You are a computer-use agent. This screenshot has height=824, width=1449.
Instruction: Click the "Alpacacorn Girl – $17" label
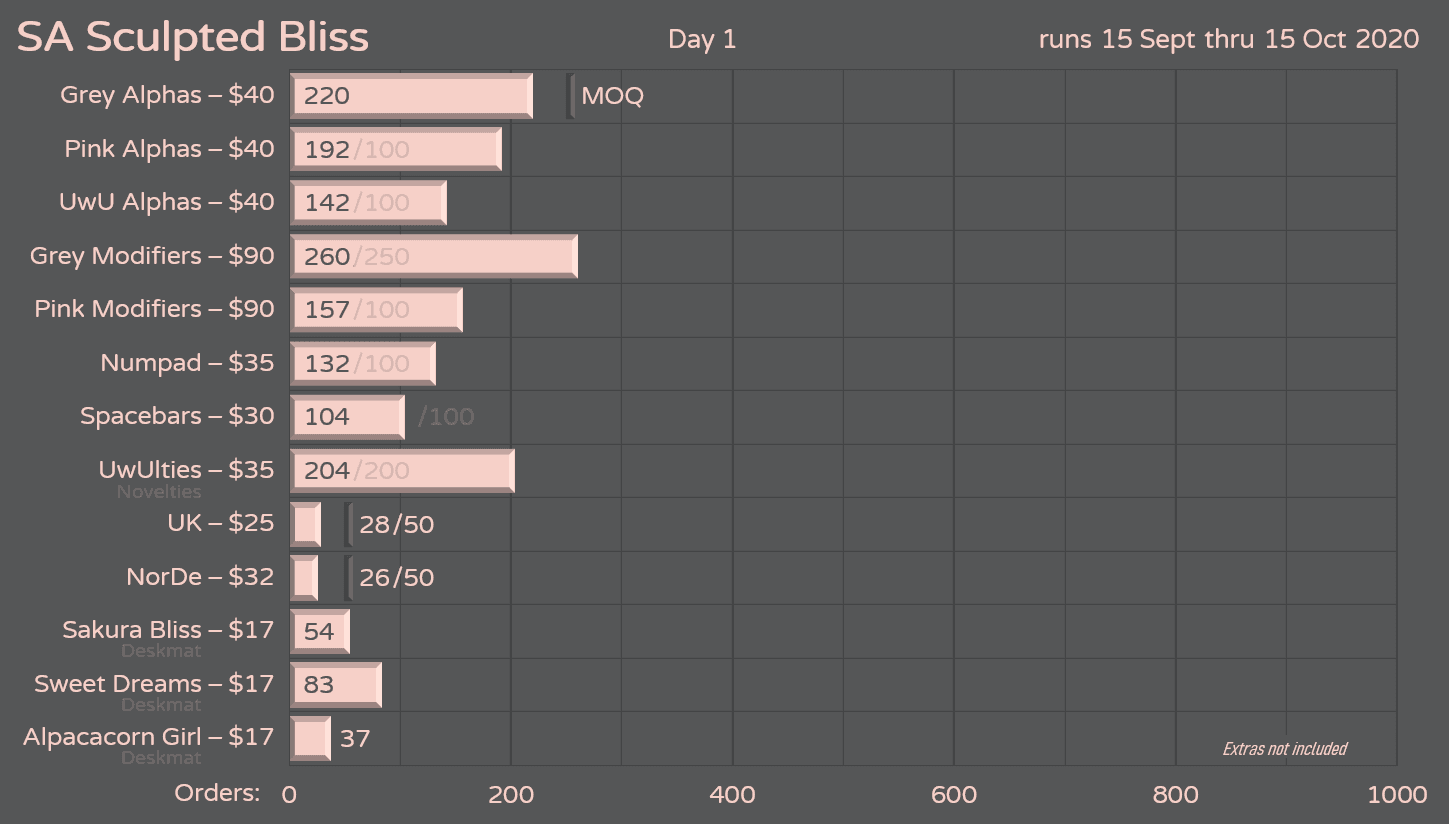pyautogui.click(x=148, y=737)
